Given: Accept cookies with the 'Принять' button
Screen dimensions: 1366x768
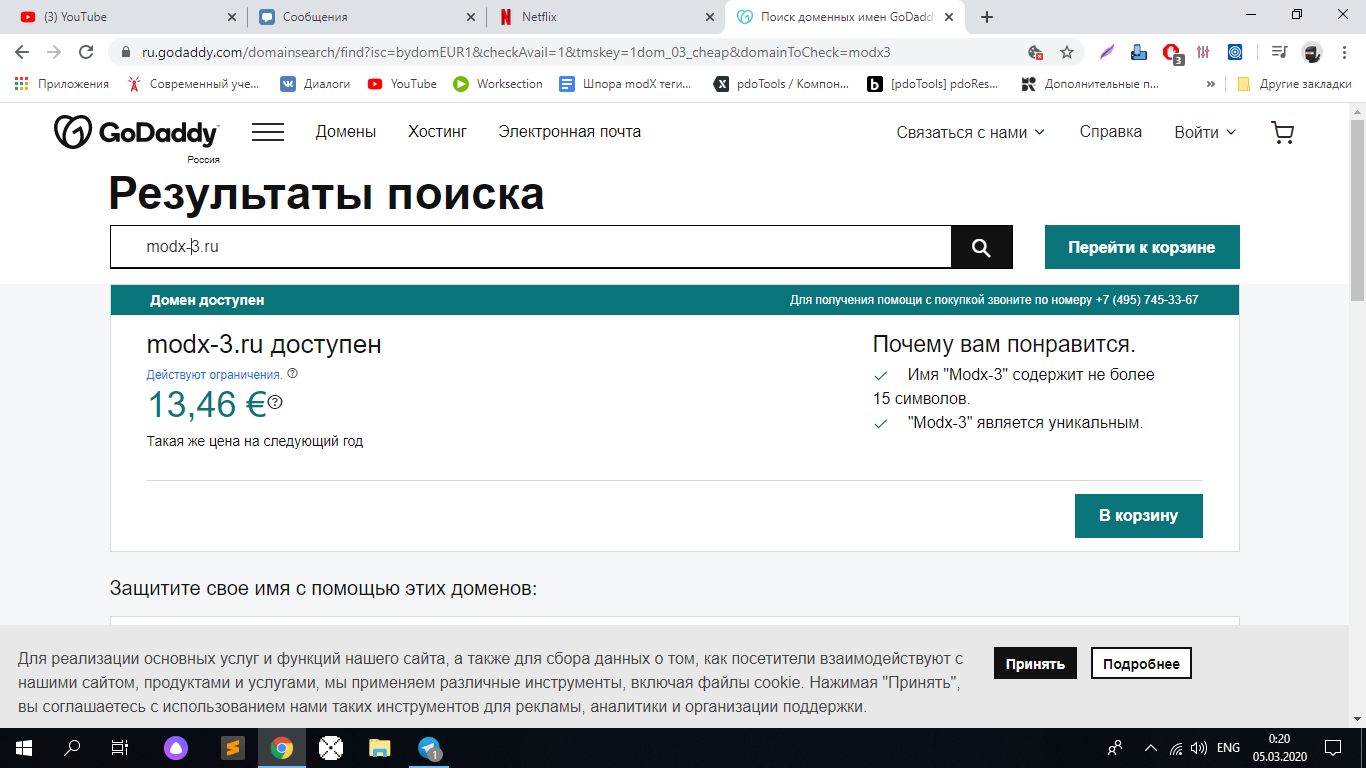Looking at the screenshot, I should (x=1035, y=663).
